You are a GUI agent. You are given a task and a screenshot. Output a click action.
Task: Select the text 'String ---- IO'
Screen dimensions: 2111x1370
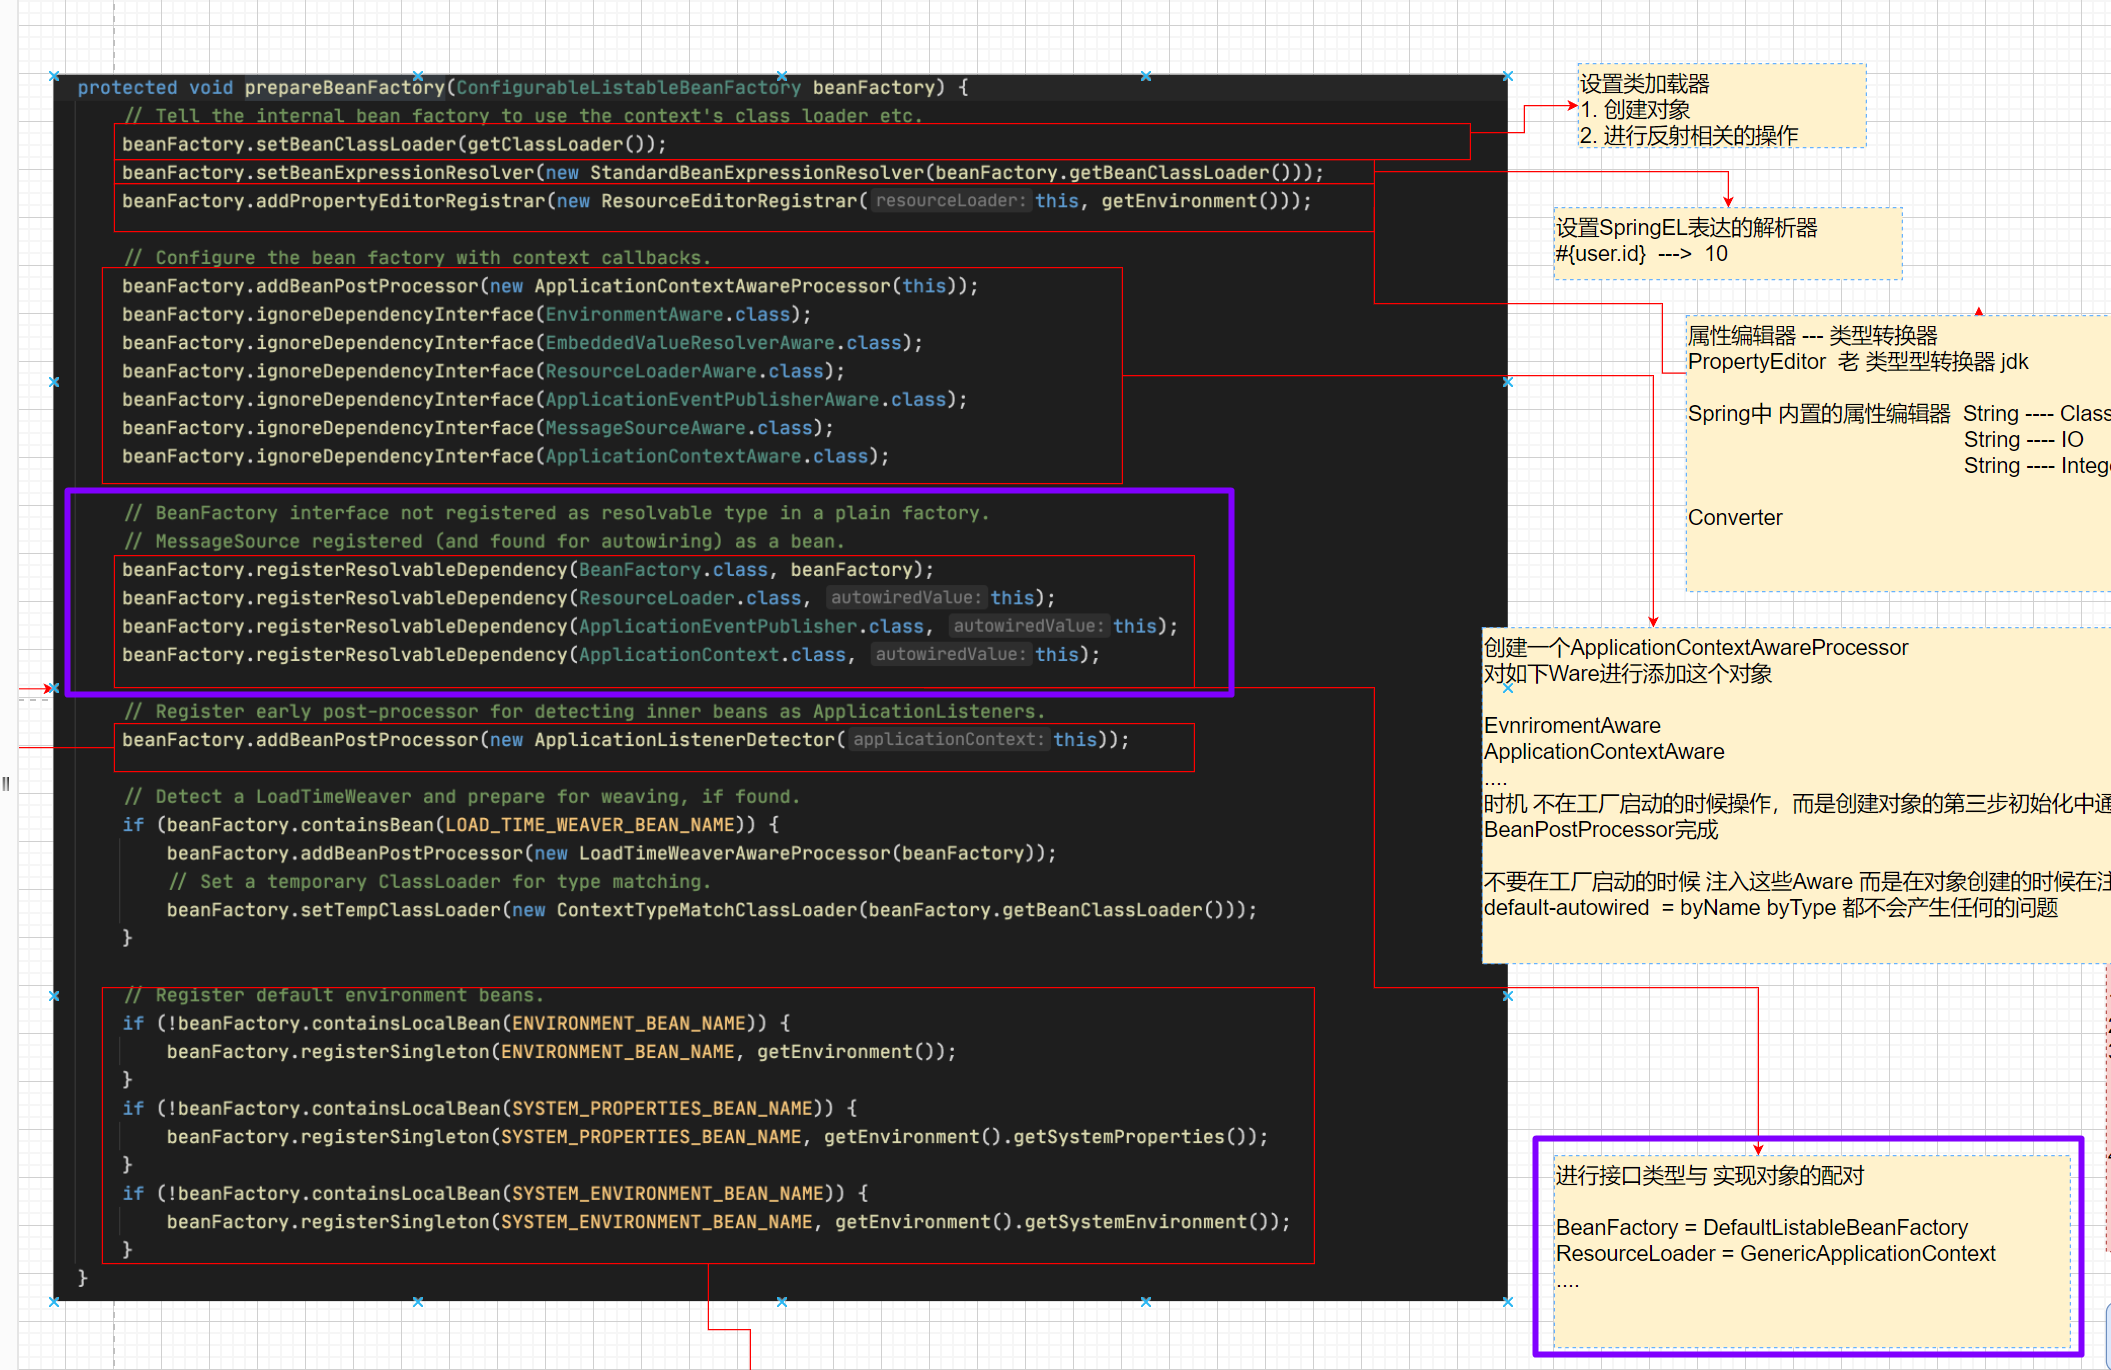pos(2023,440)
